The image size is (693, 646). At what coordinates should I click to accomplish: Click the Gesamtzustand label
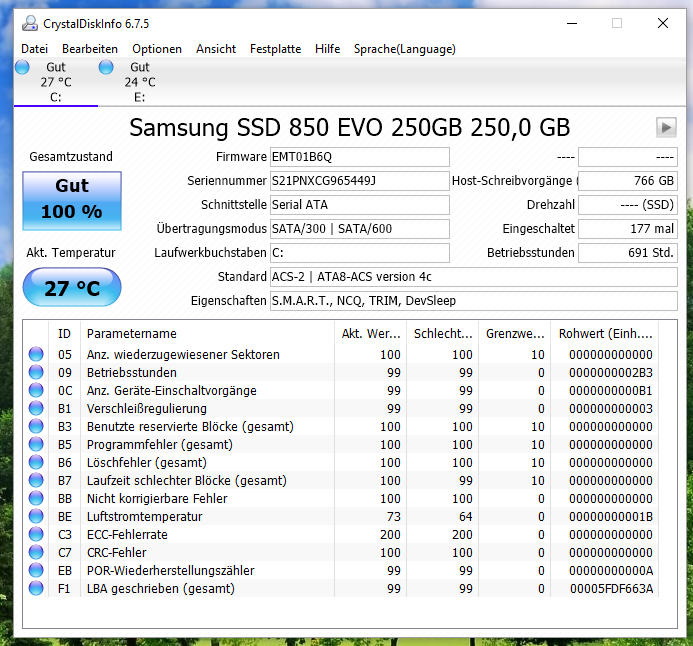pos(71,156)
